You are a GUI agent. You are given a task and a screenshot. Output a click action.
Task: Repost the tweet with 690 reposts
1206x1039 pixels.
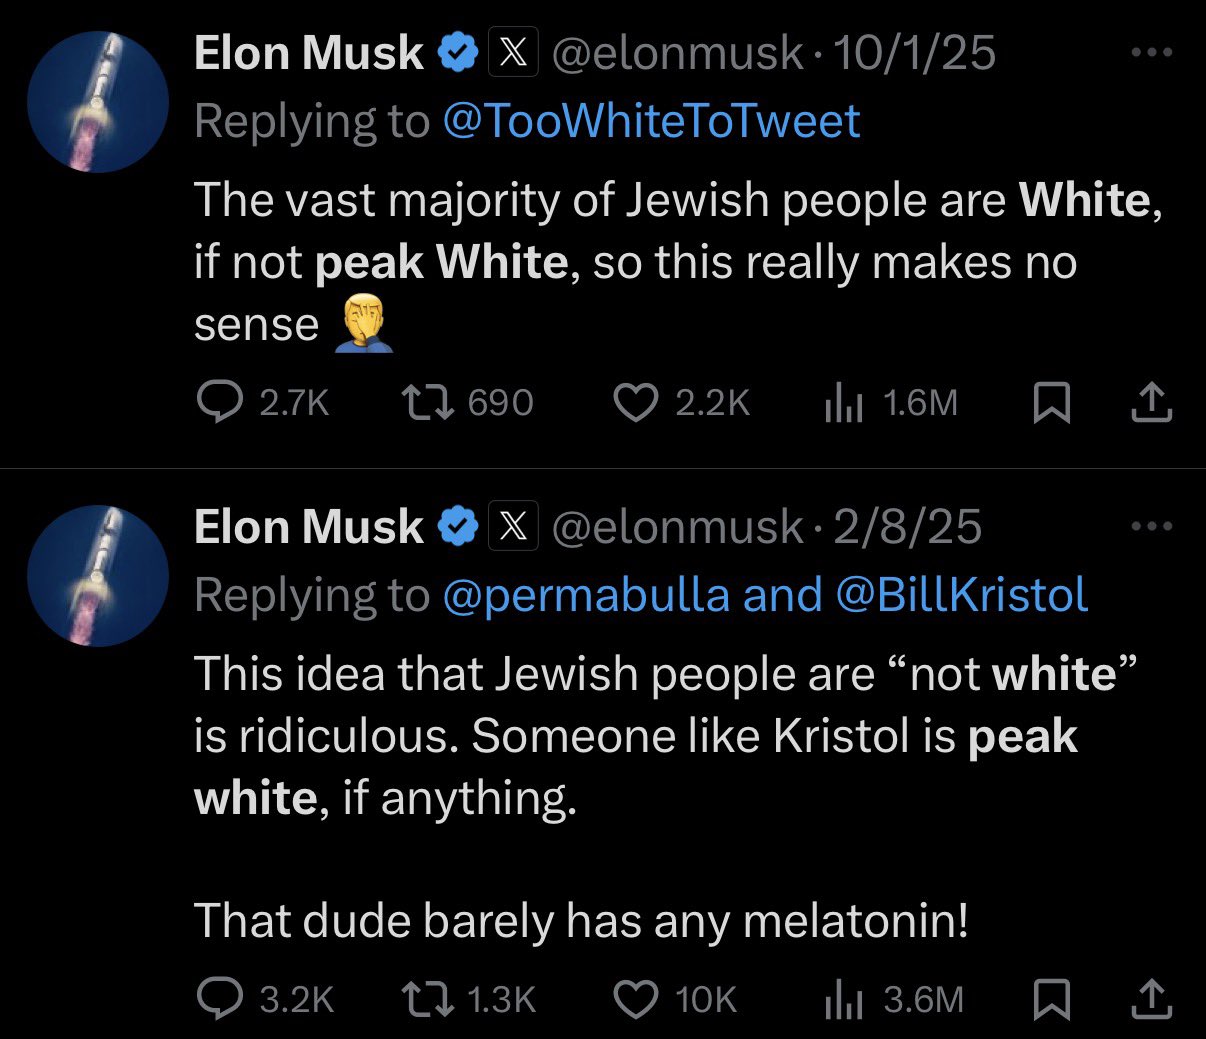click(x=428, y=402)
